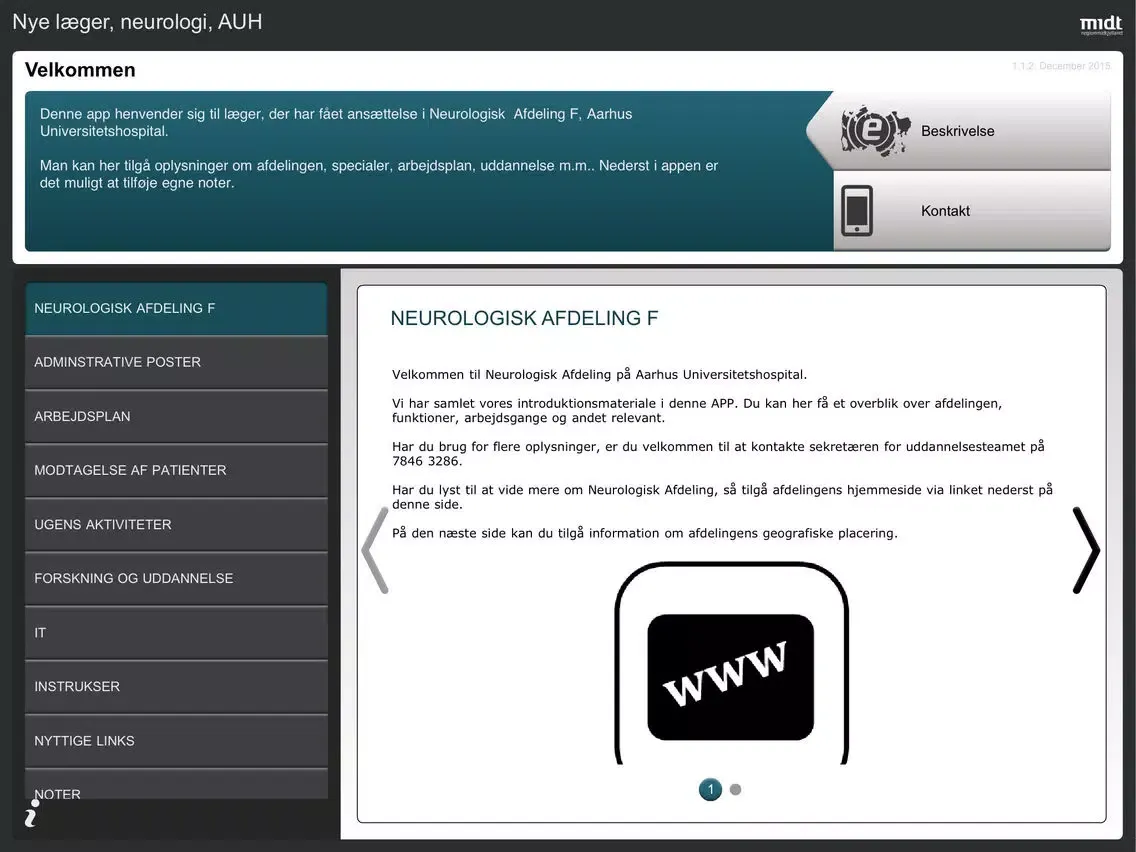Open the Kontakt button
The height and width of the screenshot is (852, 1136).
pos(972,211)
